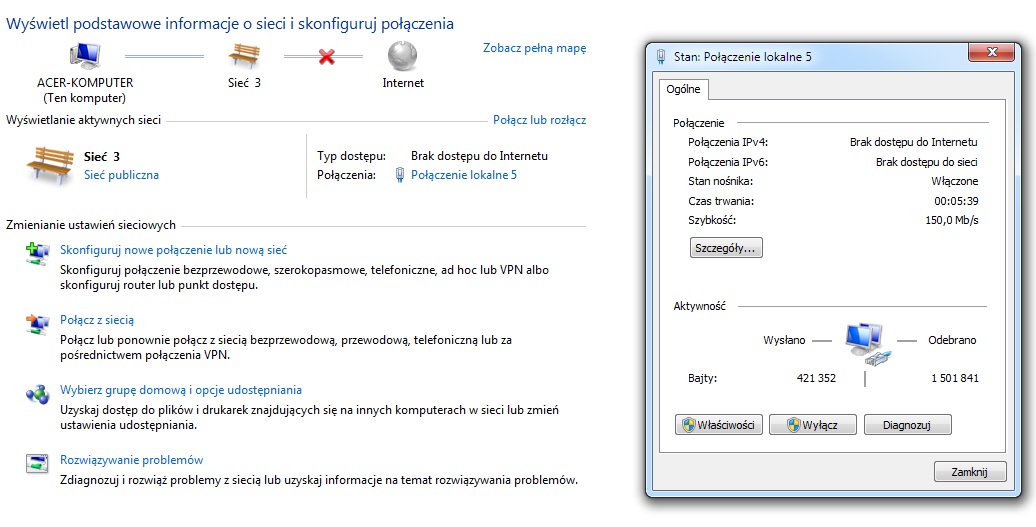
Task: Open Właściwości of the connection
Action: point(719,425)
